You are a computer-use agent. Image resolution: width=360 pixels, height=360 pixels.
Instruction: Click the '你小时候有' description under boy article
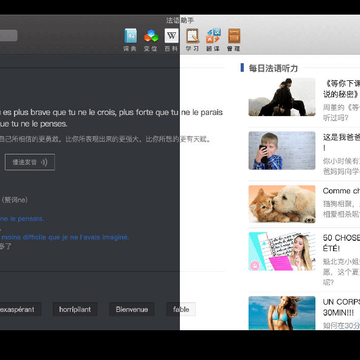(x=341, y=166)
